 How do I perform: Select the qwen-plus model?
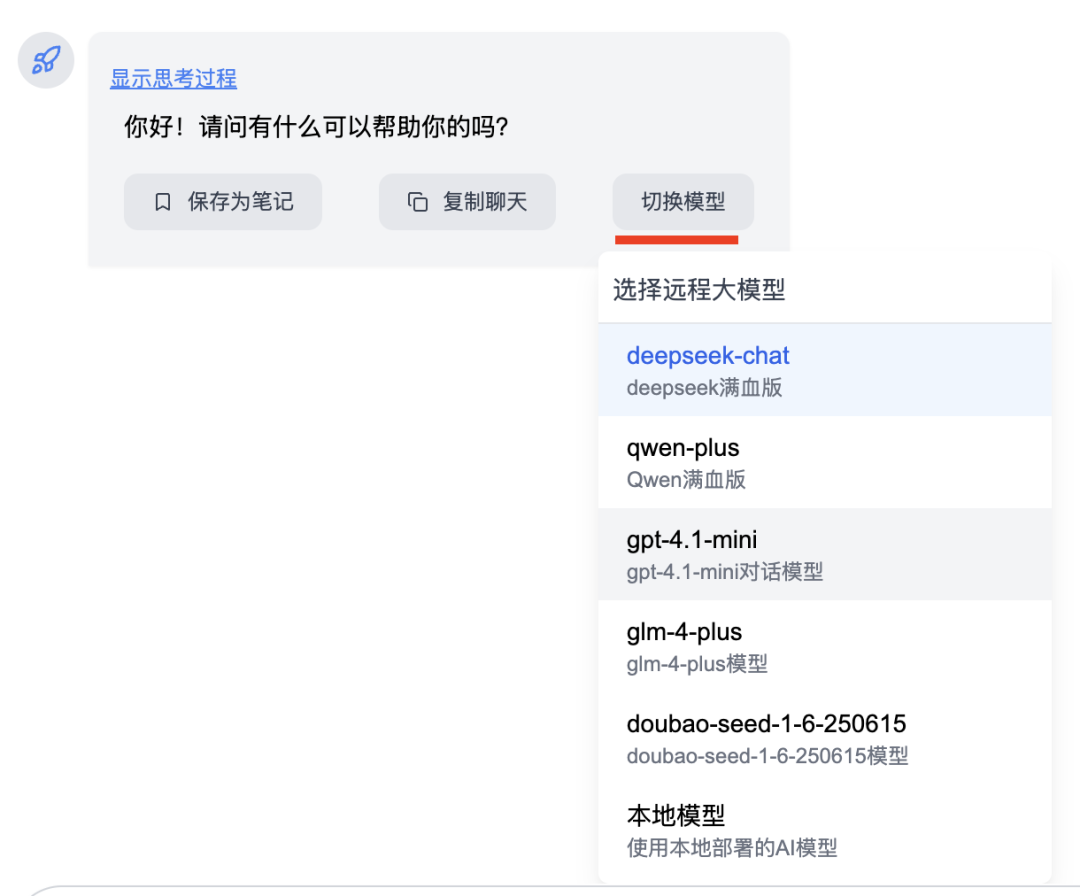[825, 462]
